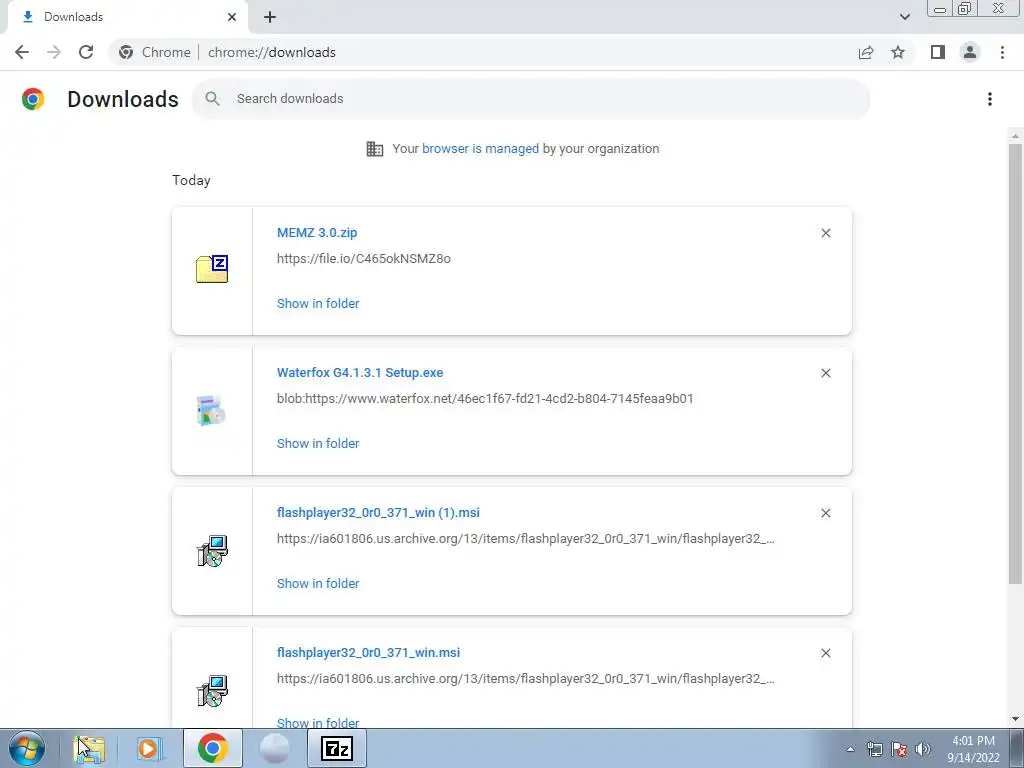This screenshot has height=768, width=1024.
Task: Show hidden system tray icons
Action: (x=850, y=749)
